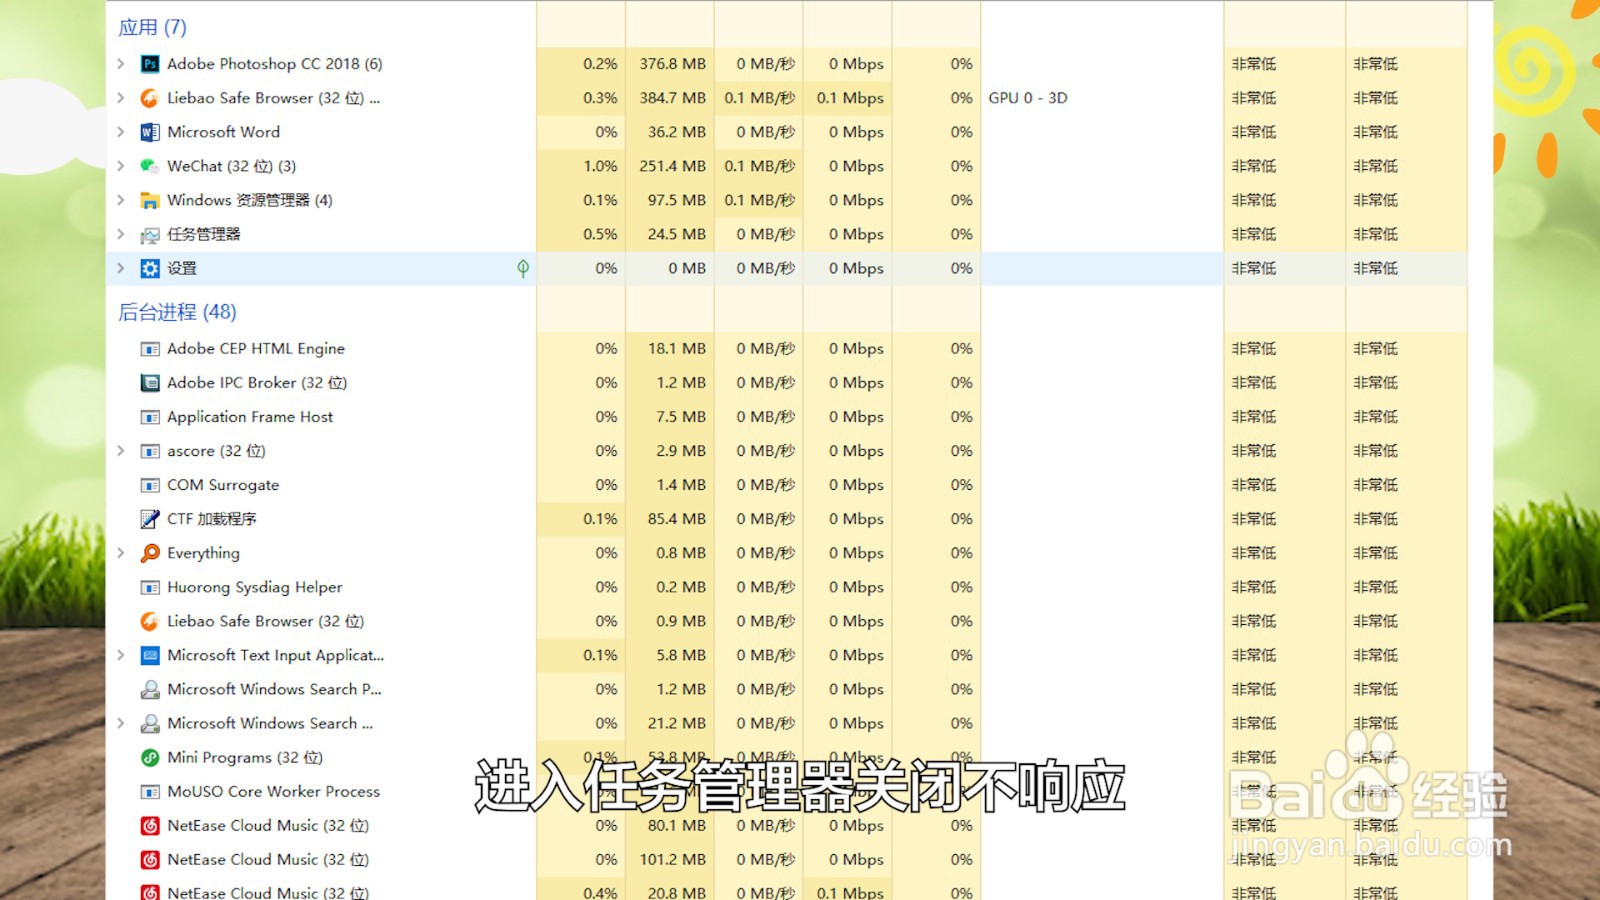Select the Mini Programs (32 位) process
Screen dimensions: 1600x900
pos(245,757)
